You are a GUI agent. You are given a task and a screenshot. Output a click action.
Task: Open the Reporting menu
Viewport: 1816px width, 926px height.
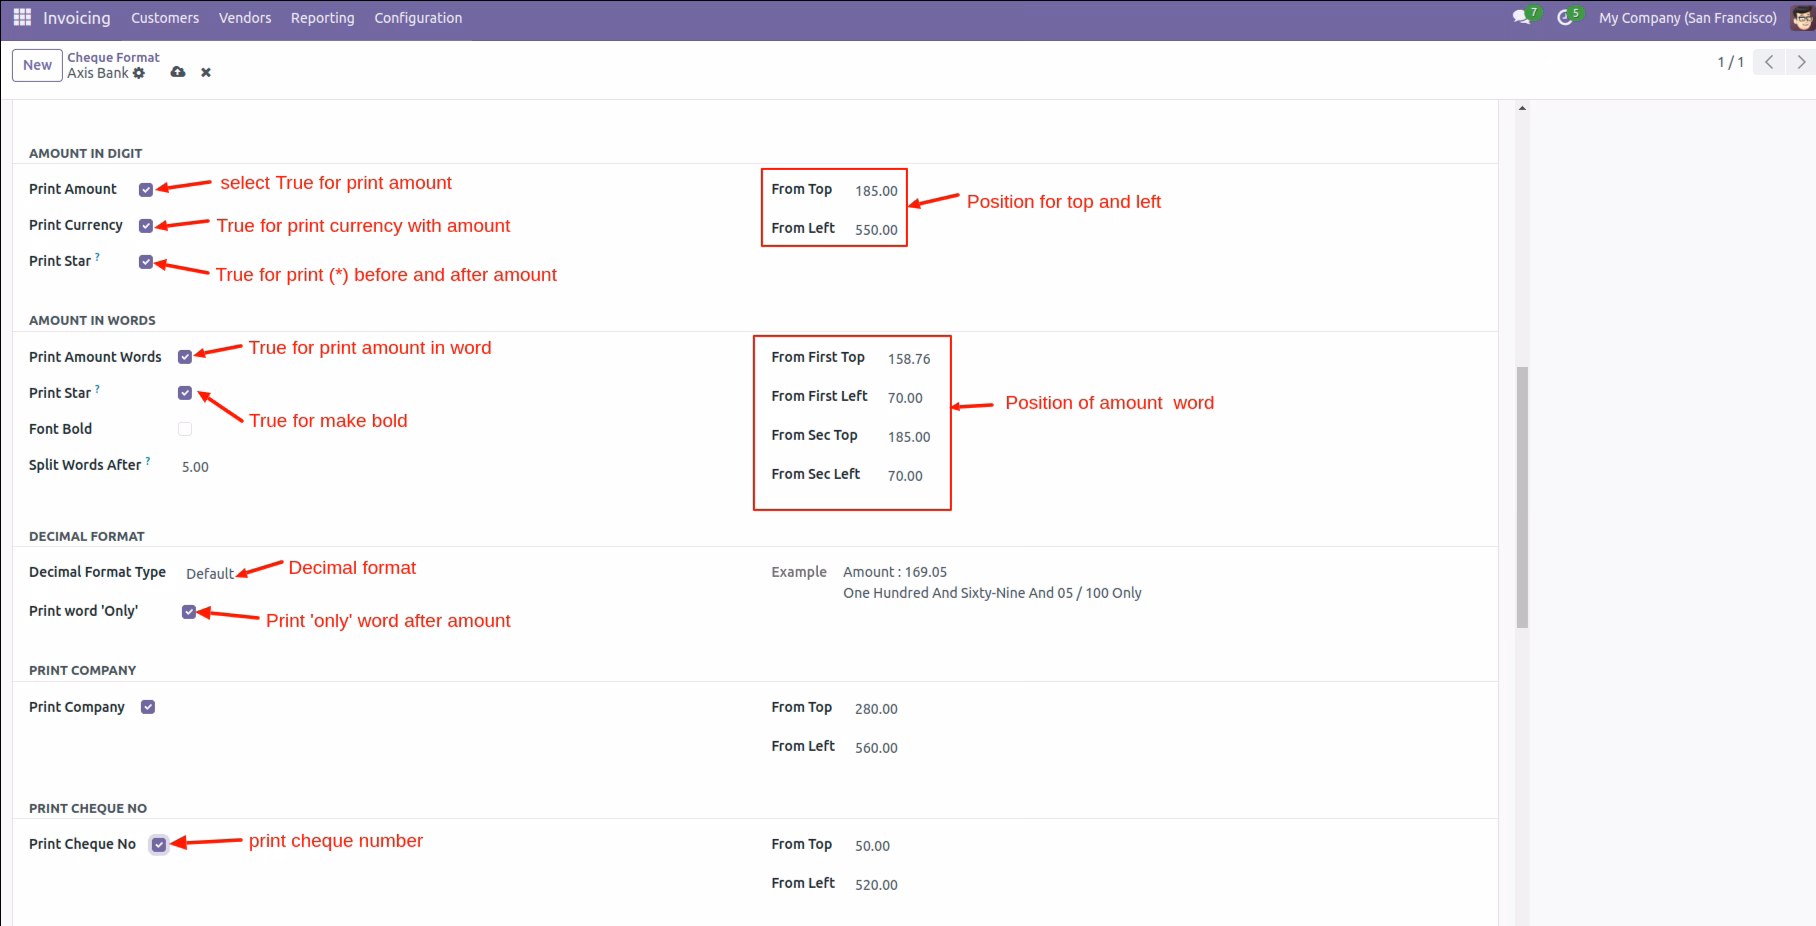[x=322, y=18]
